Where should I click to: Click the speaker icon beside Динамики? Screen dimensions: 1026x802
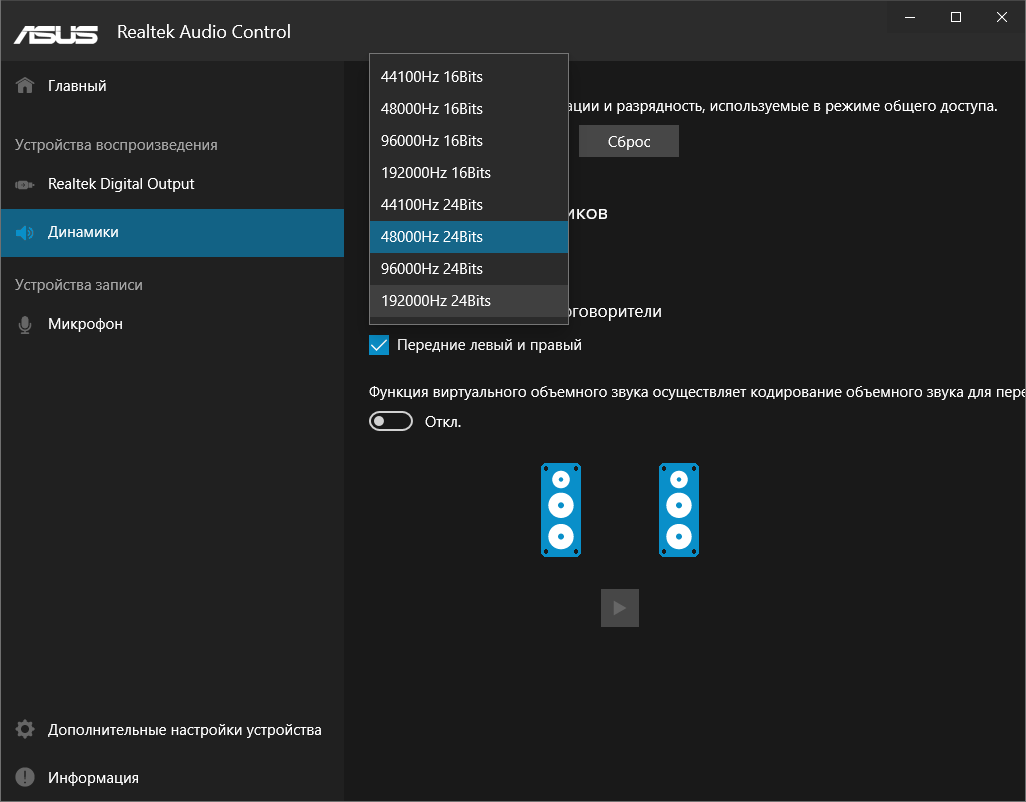point(25,232)
